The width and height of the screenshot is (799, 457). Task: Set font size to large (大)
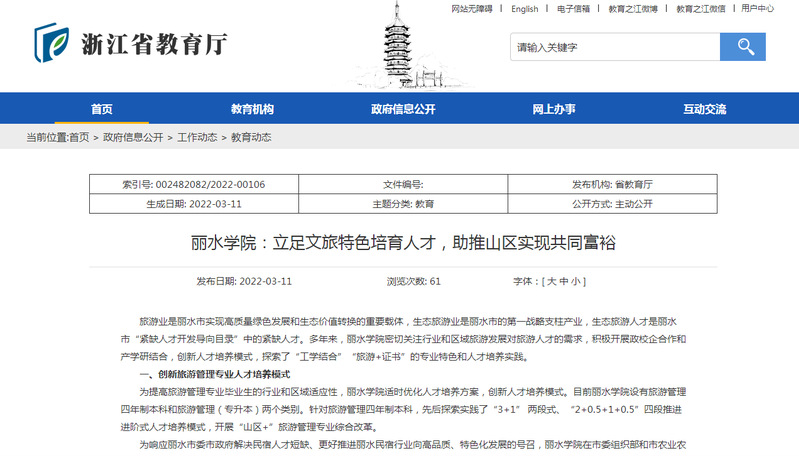tap(551, 282)
